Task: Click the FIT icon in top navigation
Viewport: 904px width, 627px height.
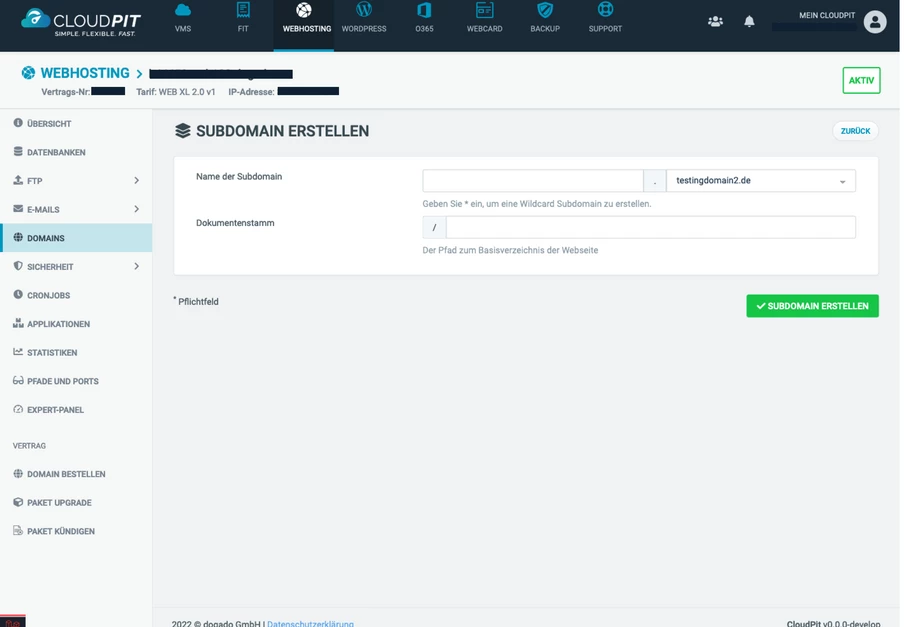Action: click(243, 11)
